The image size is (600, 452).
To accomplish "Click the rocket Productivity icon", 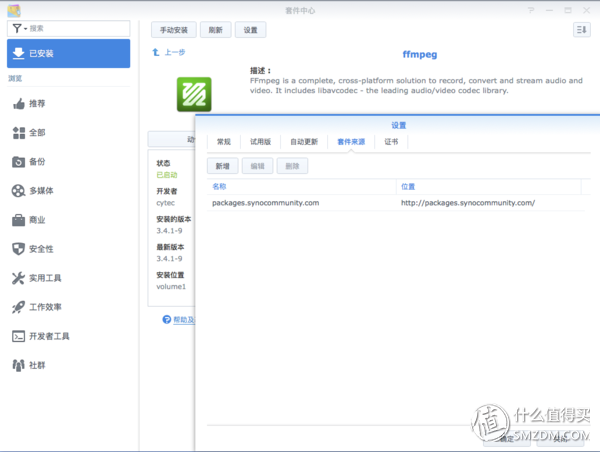I will tap(18, 307).
